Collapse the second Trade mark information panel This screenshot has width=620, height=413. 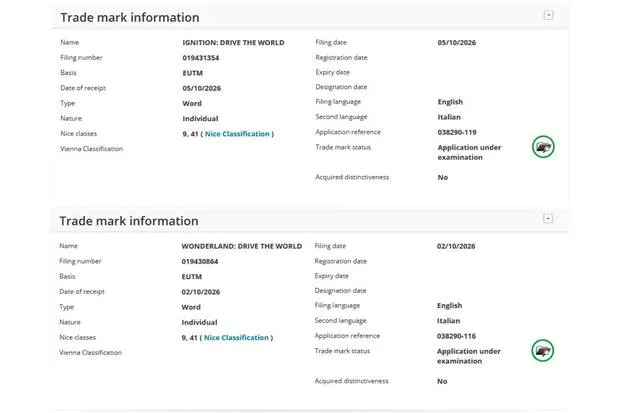coord(548,218)
